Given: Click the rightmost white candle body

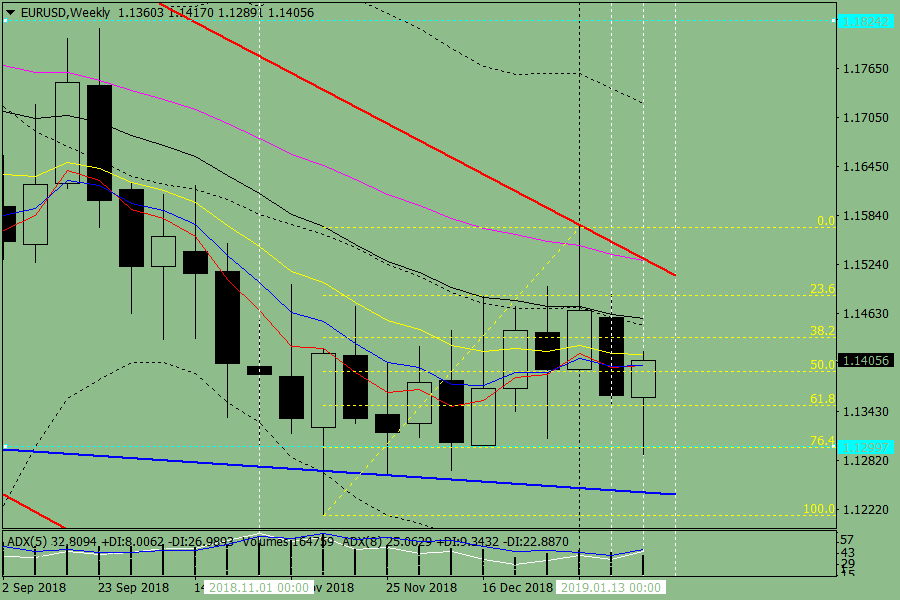Looking at the screenshot, I should (643, 379).
